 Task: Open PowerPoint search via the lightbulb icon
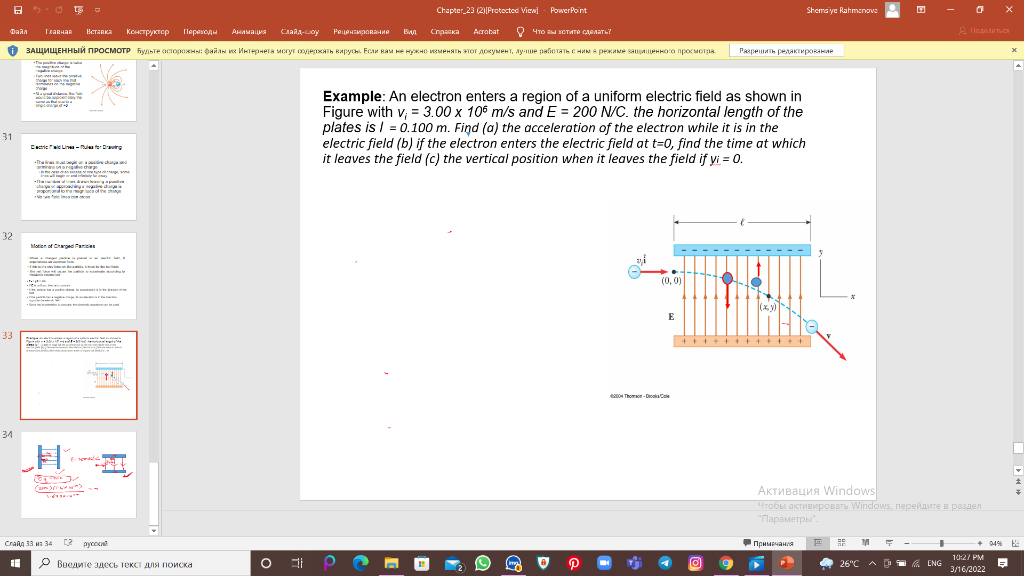[x=519, y=31]
